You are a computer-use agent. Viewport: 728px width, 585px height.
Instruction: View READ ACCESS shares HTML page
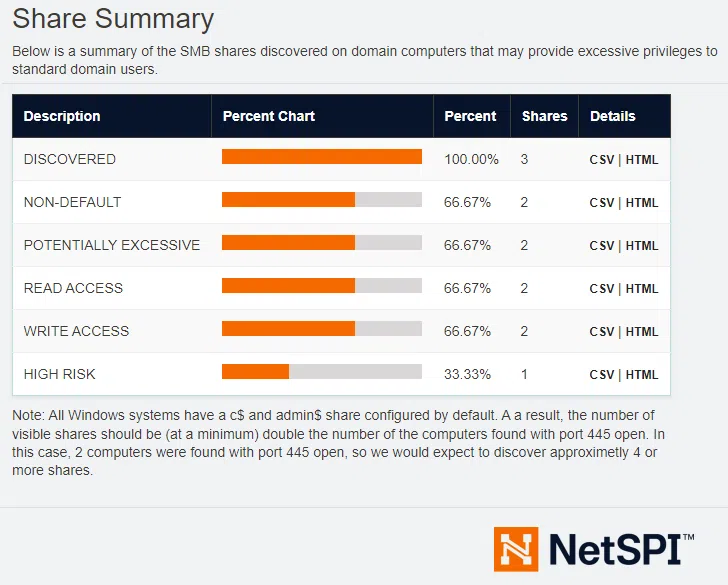pos(642,289)
